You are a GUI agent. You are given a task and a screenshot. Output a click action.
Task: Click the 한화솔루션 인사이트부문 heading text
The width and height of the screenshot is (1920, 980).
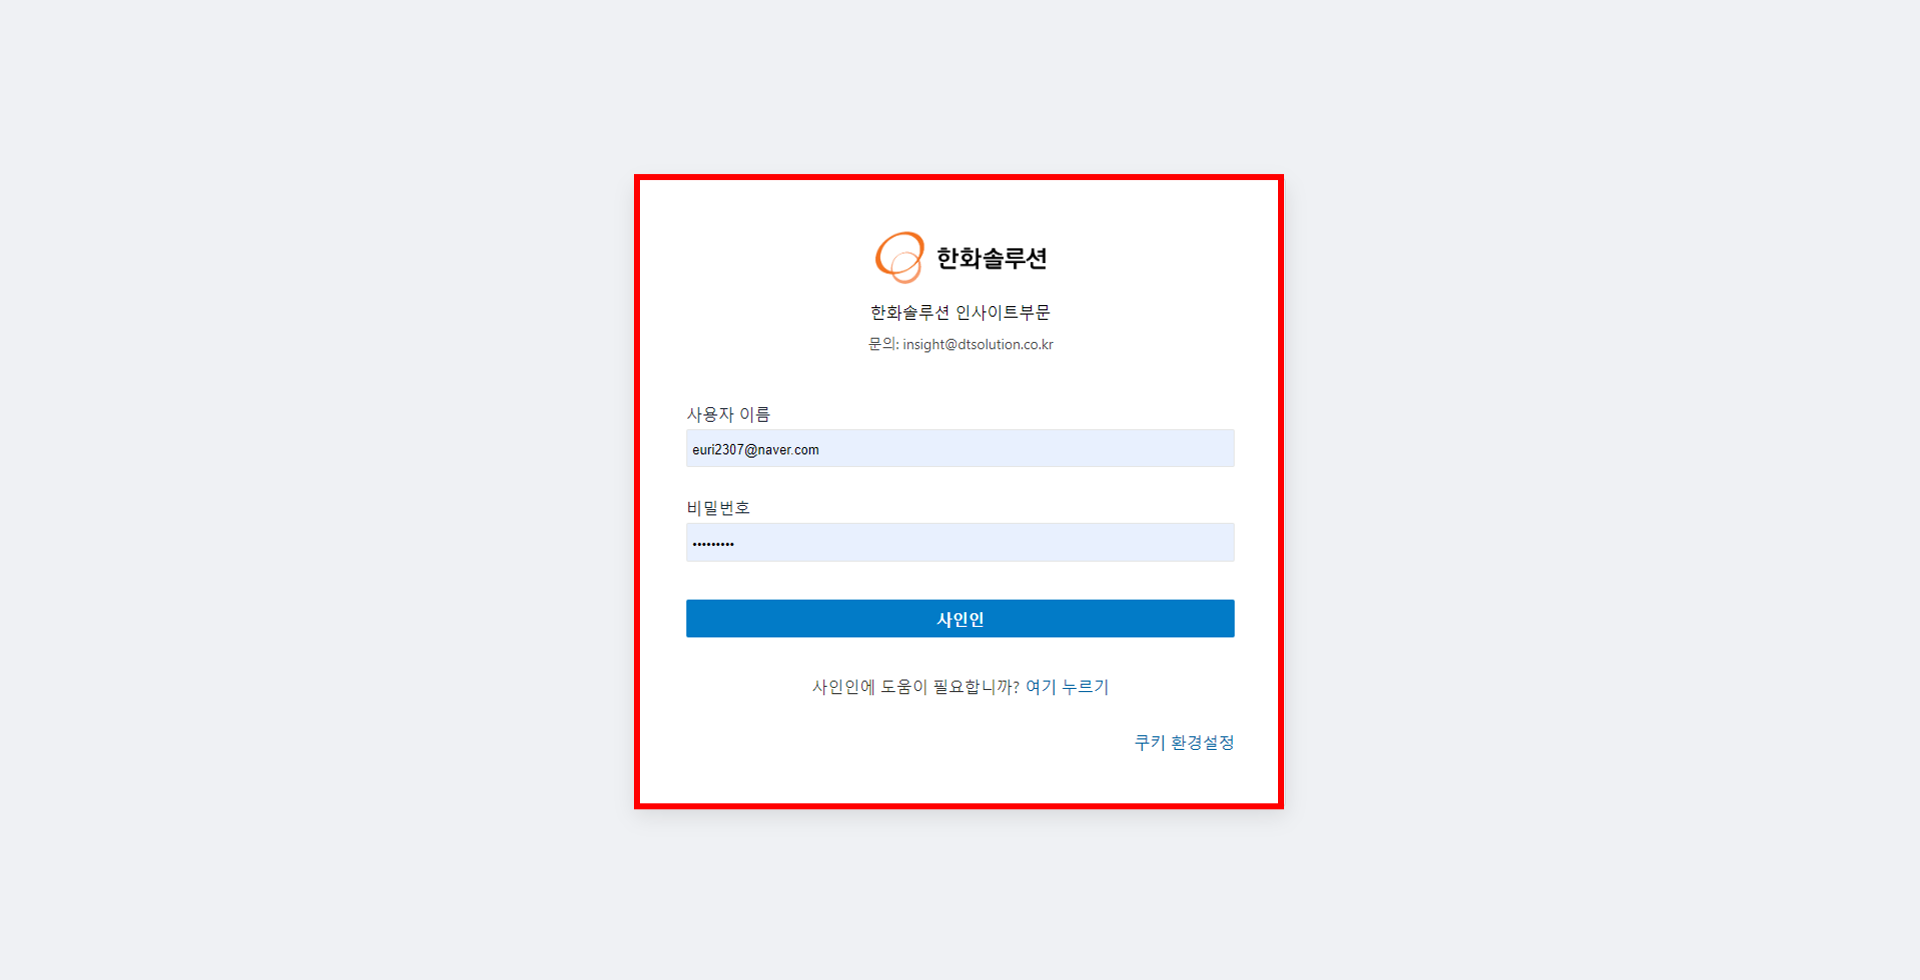(960, 312)
